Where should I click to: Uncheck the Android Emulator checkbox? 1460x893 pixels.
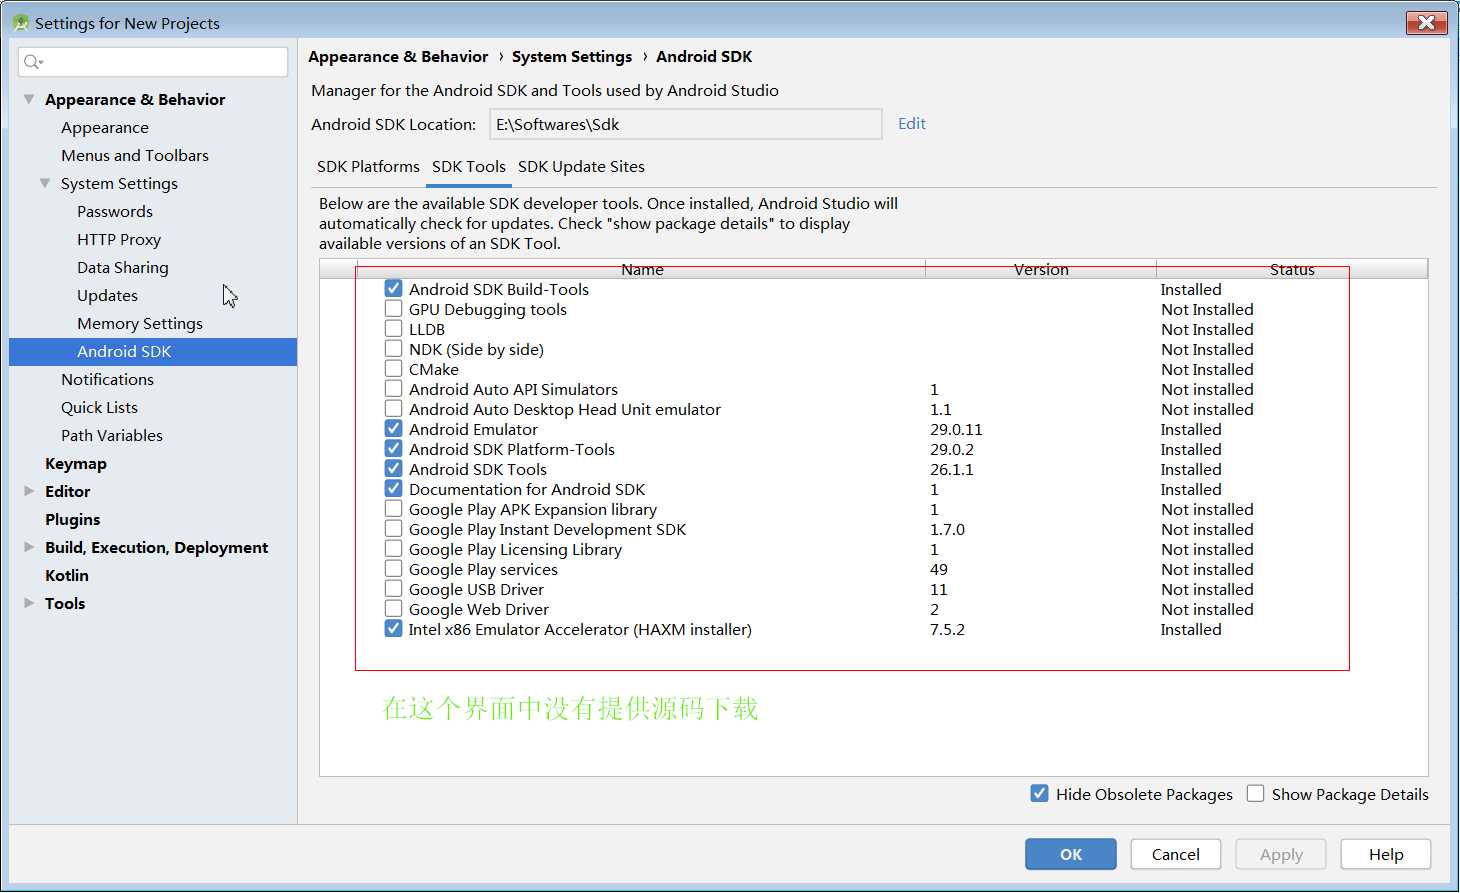pyautogui.click(x=394, y=428)
